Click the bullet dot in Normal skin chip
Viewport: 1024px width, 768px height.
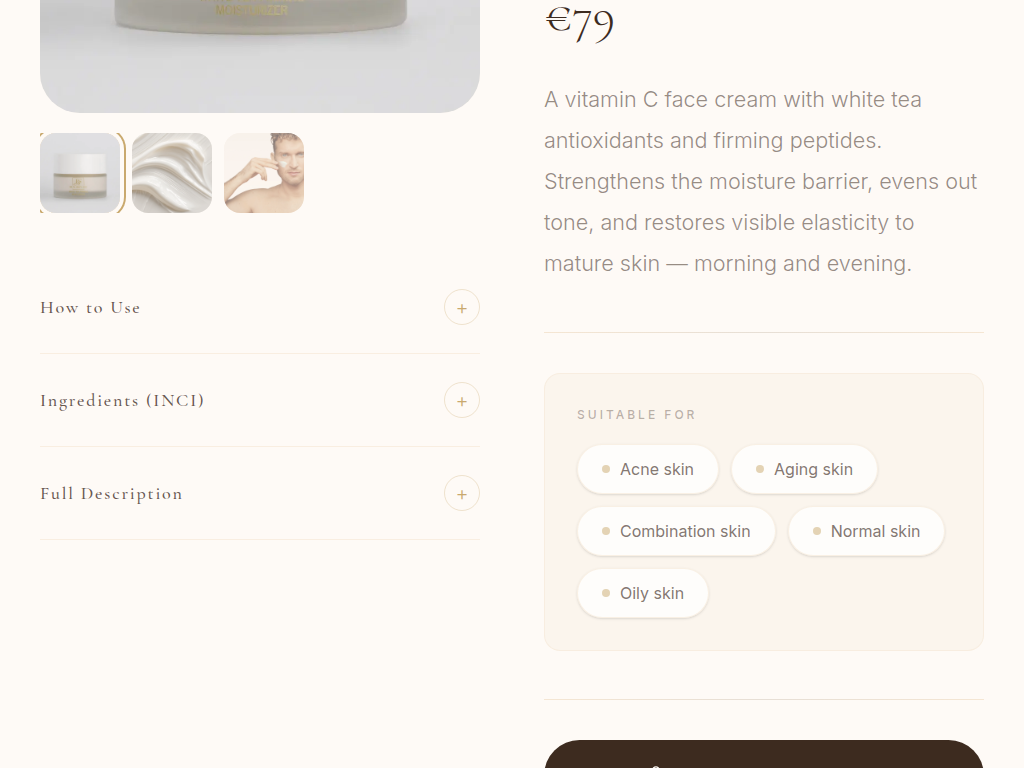(817, 531)
